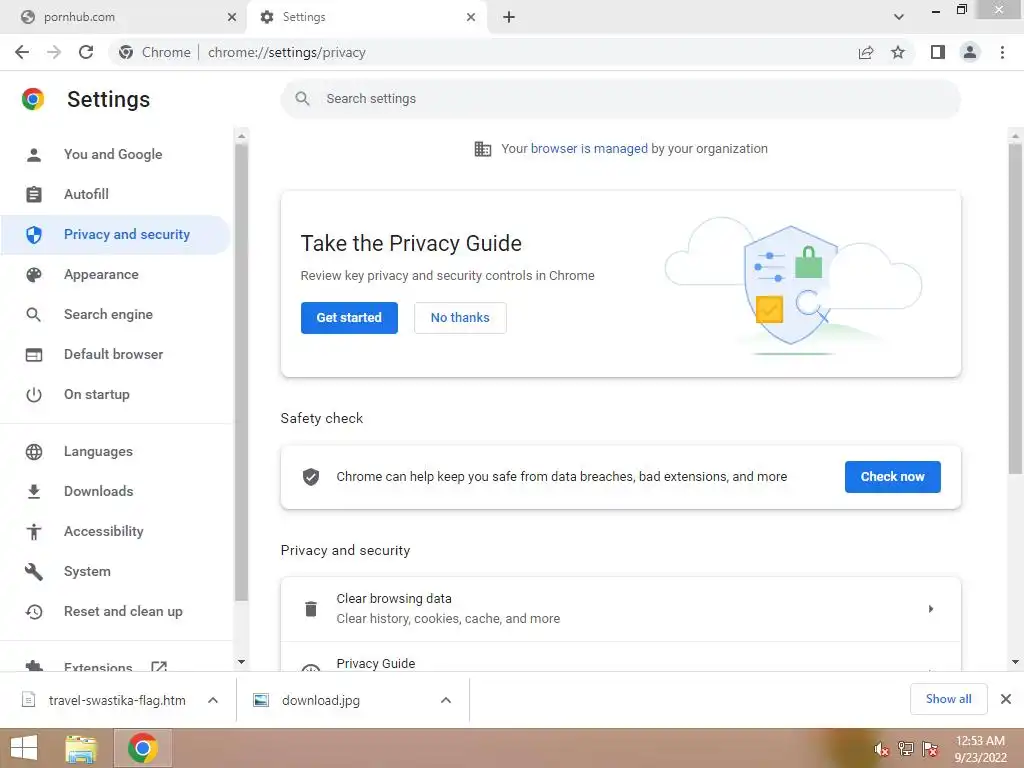
Task: Expand options for download.jpg
Action: [446, 700]
